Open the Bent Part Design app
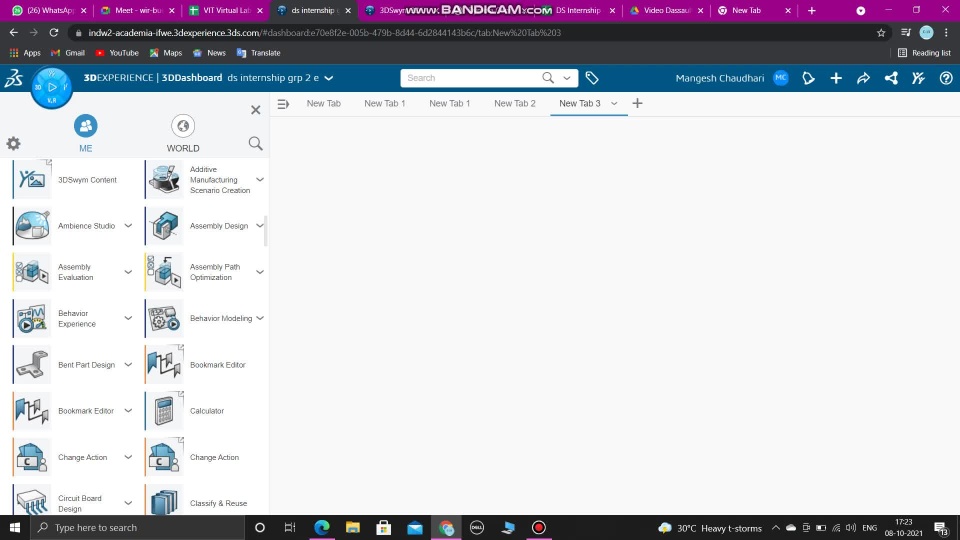 [32, 364]
